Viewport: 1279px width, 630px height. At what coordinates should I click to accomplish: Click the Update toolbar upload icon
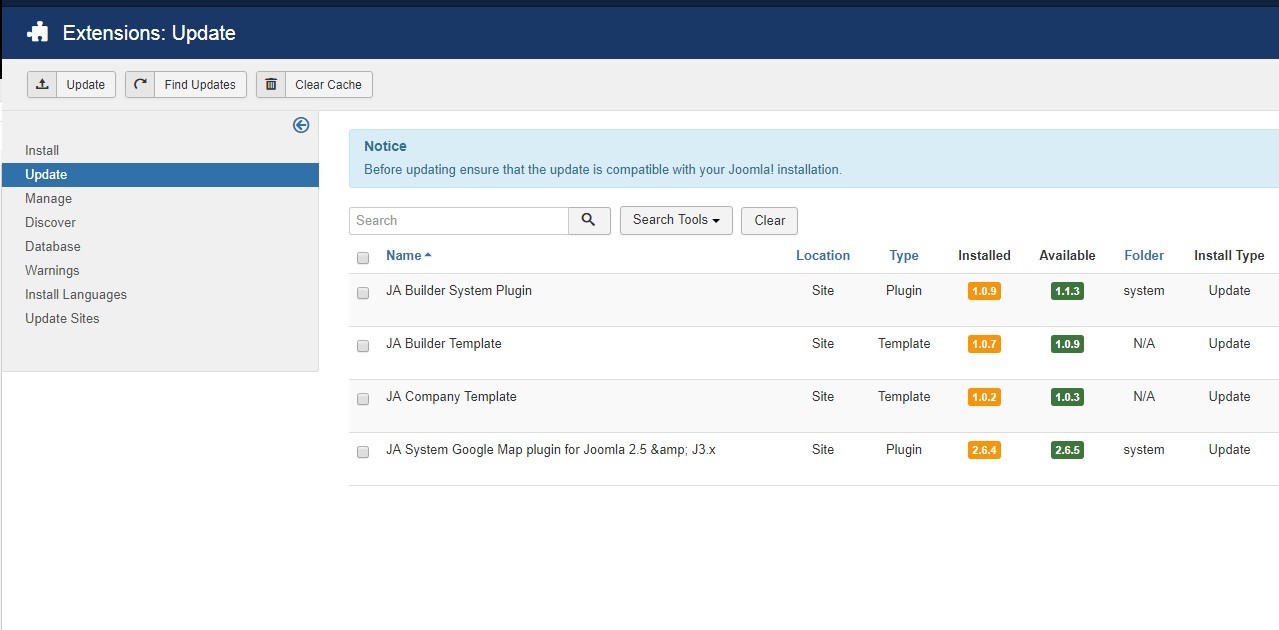42,84
